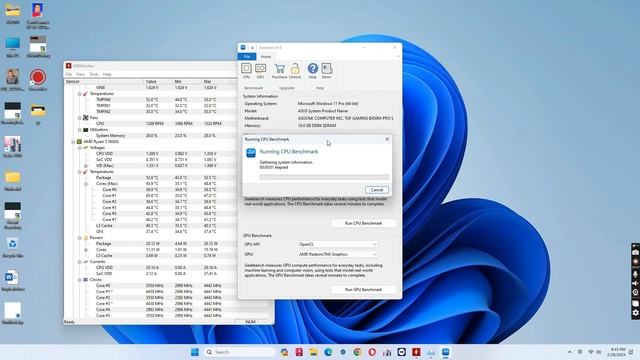Screen dimensions: 640x360
Task: Open the red record app desktop icon
Action: coord(38,77)
